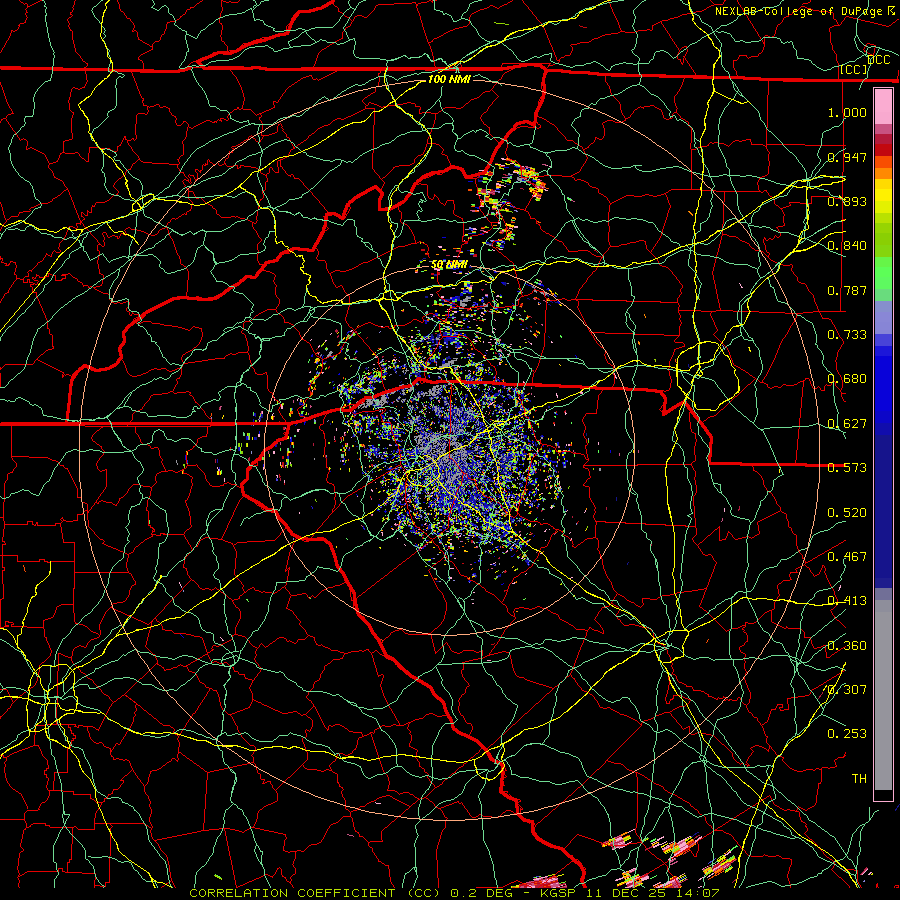
Task: Select the 50 NMI range ring label
Action: [x=449, y=265]
